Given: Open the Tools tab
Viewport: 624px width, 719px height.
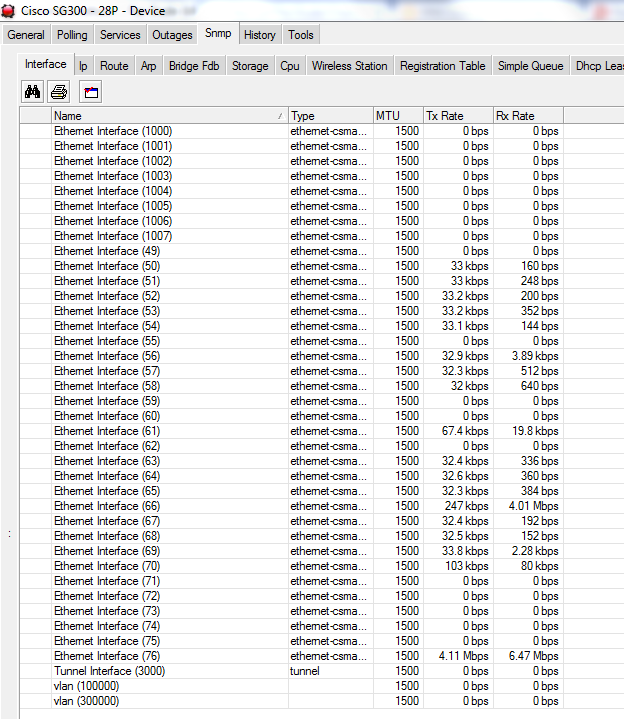Looking at the screenshot, I should [x=301, y=35].
